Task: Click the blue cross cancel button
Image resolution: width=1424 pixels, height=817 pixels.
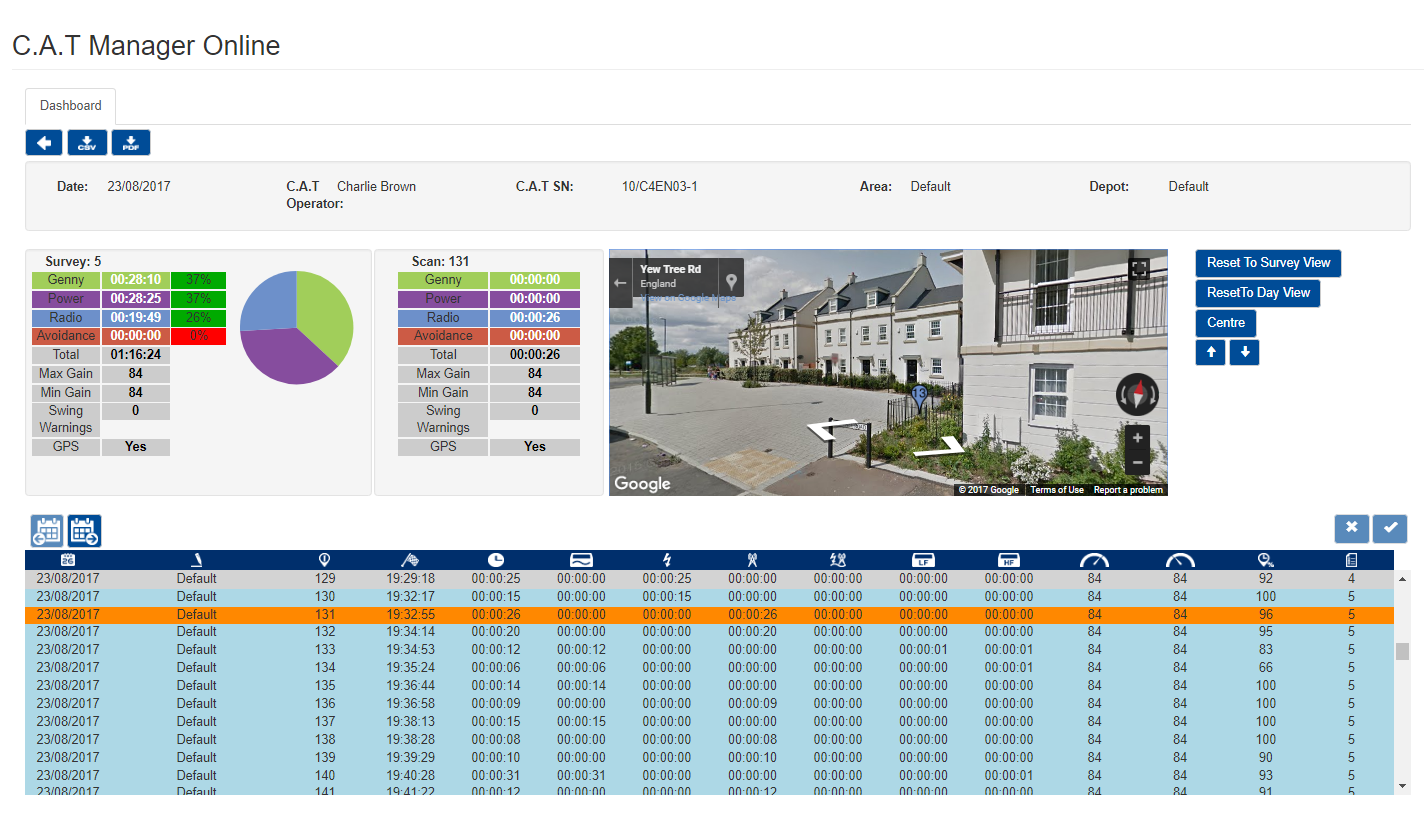Action: coord(1351,528)
